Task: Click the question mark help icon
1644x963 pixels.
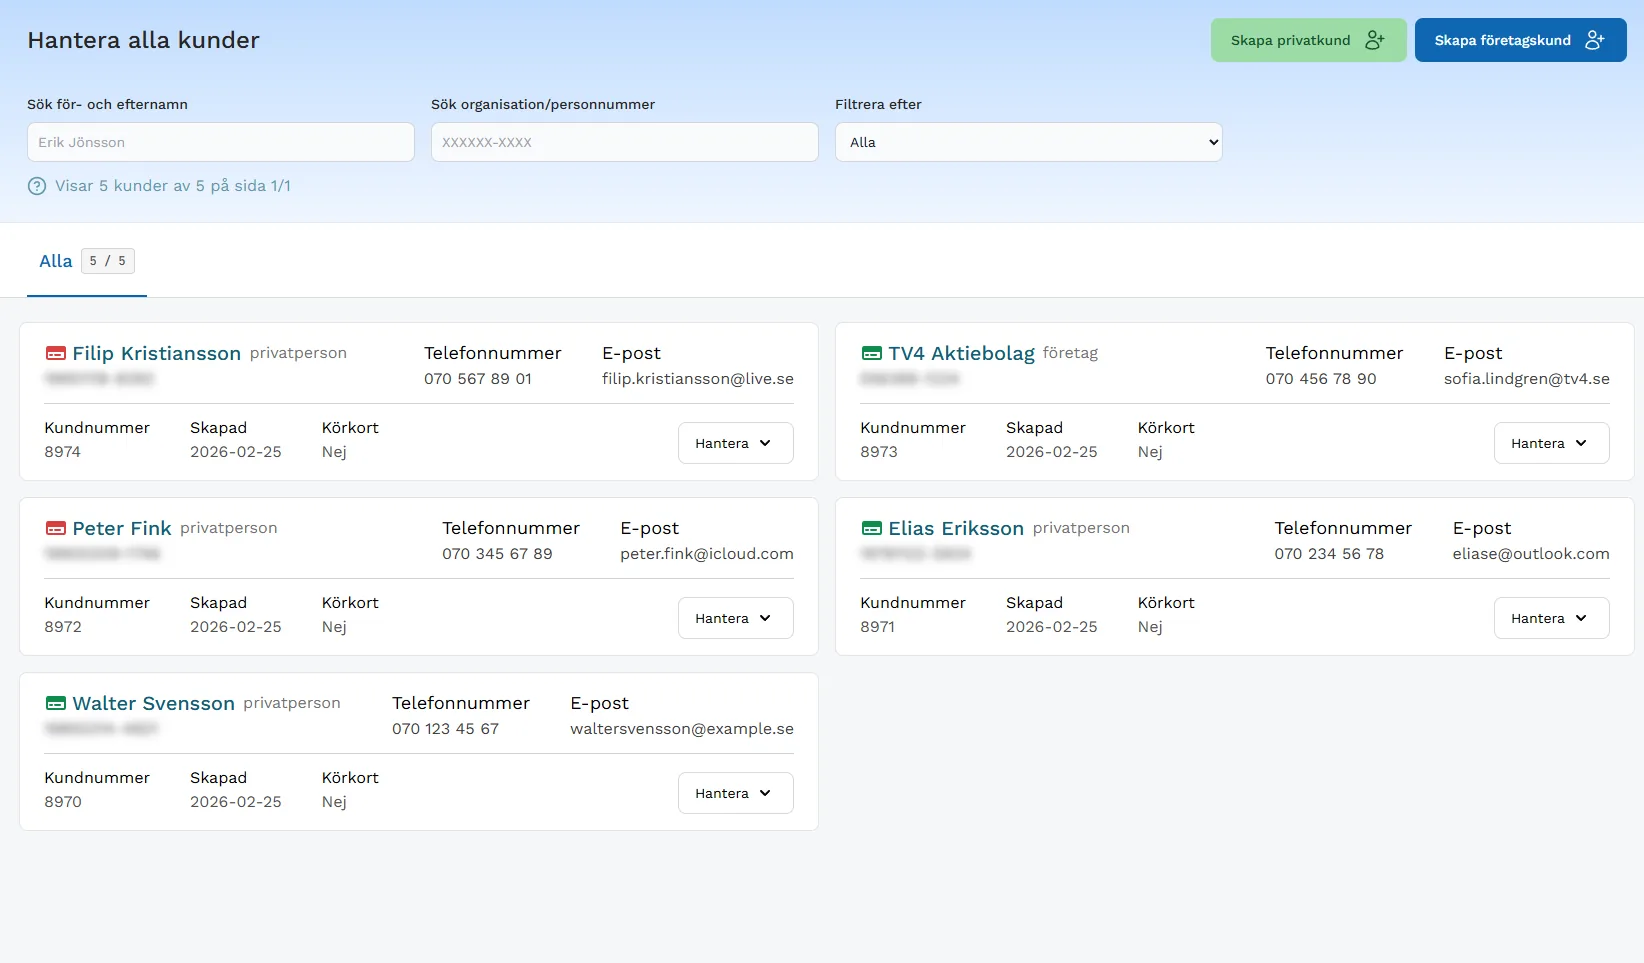Action: [x=37, y=186]
